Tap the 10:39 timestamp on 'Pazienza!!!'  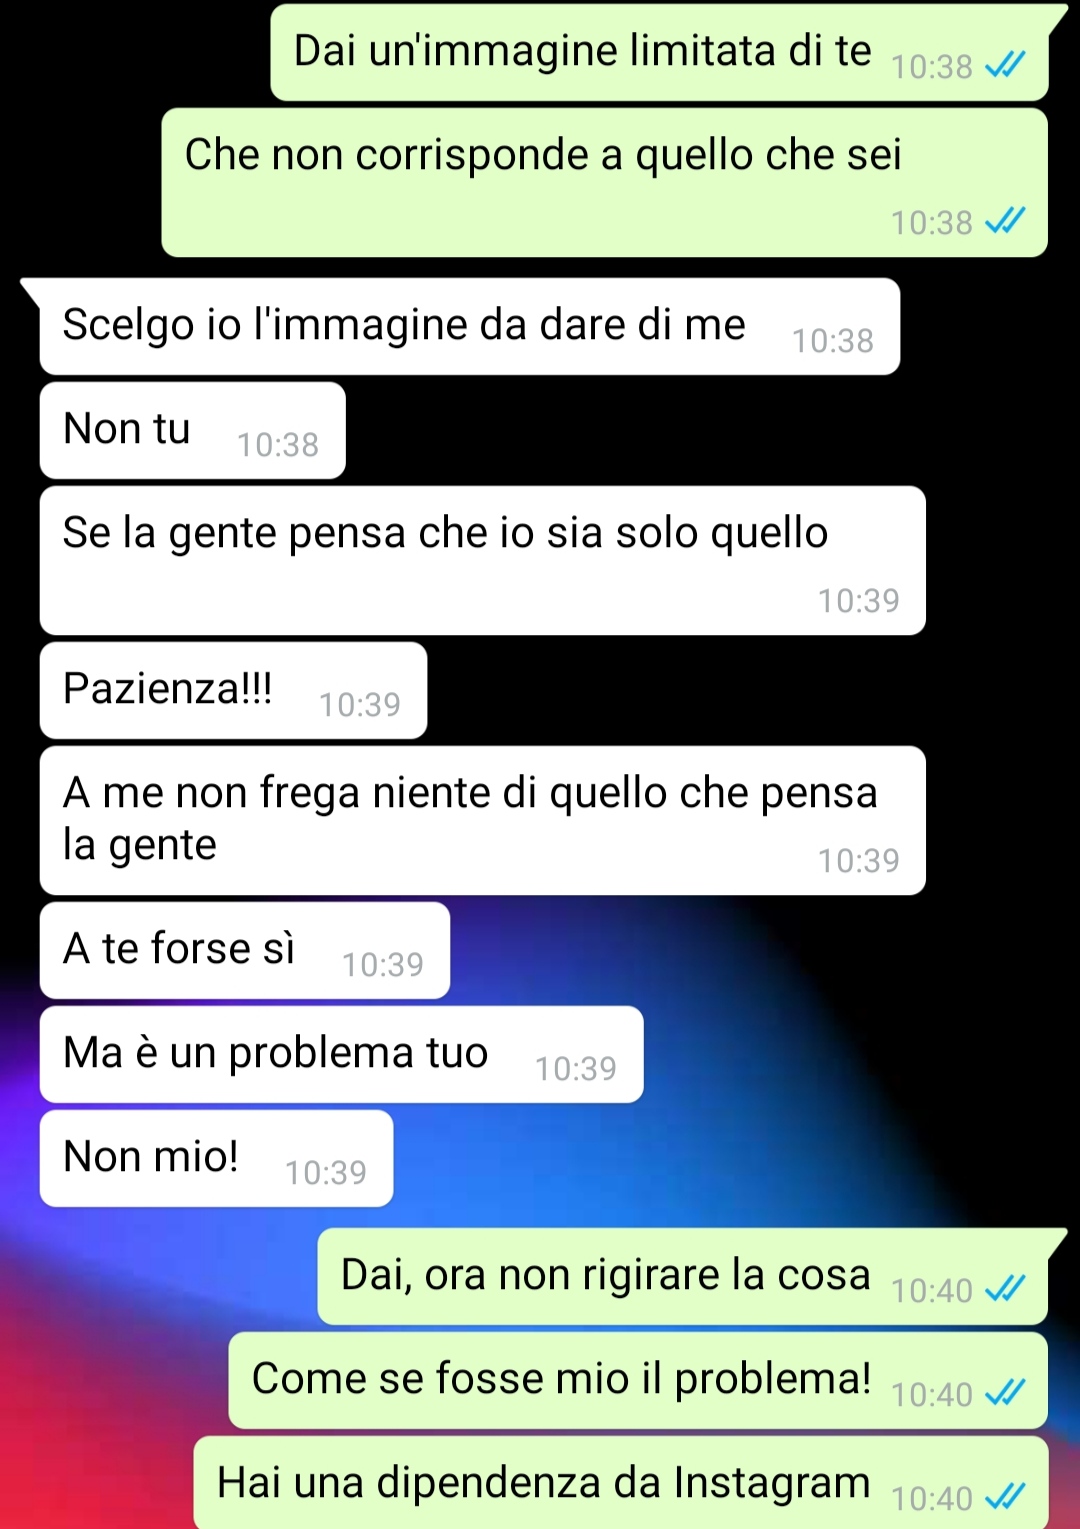pyautogui.click(x=360, y=705)
